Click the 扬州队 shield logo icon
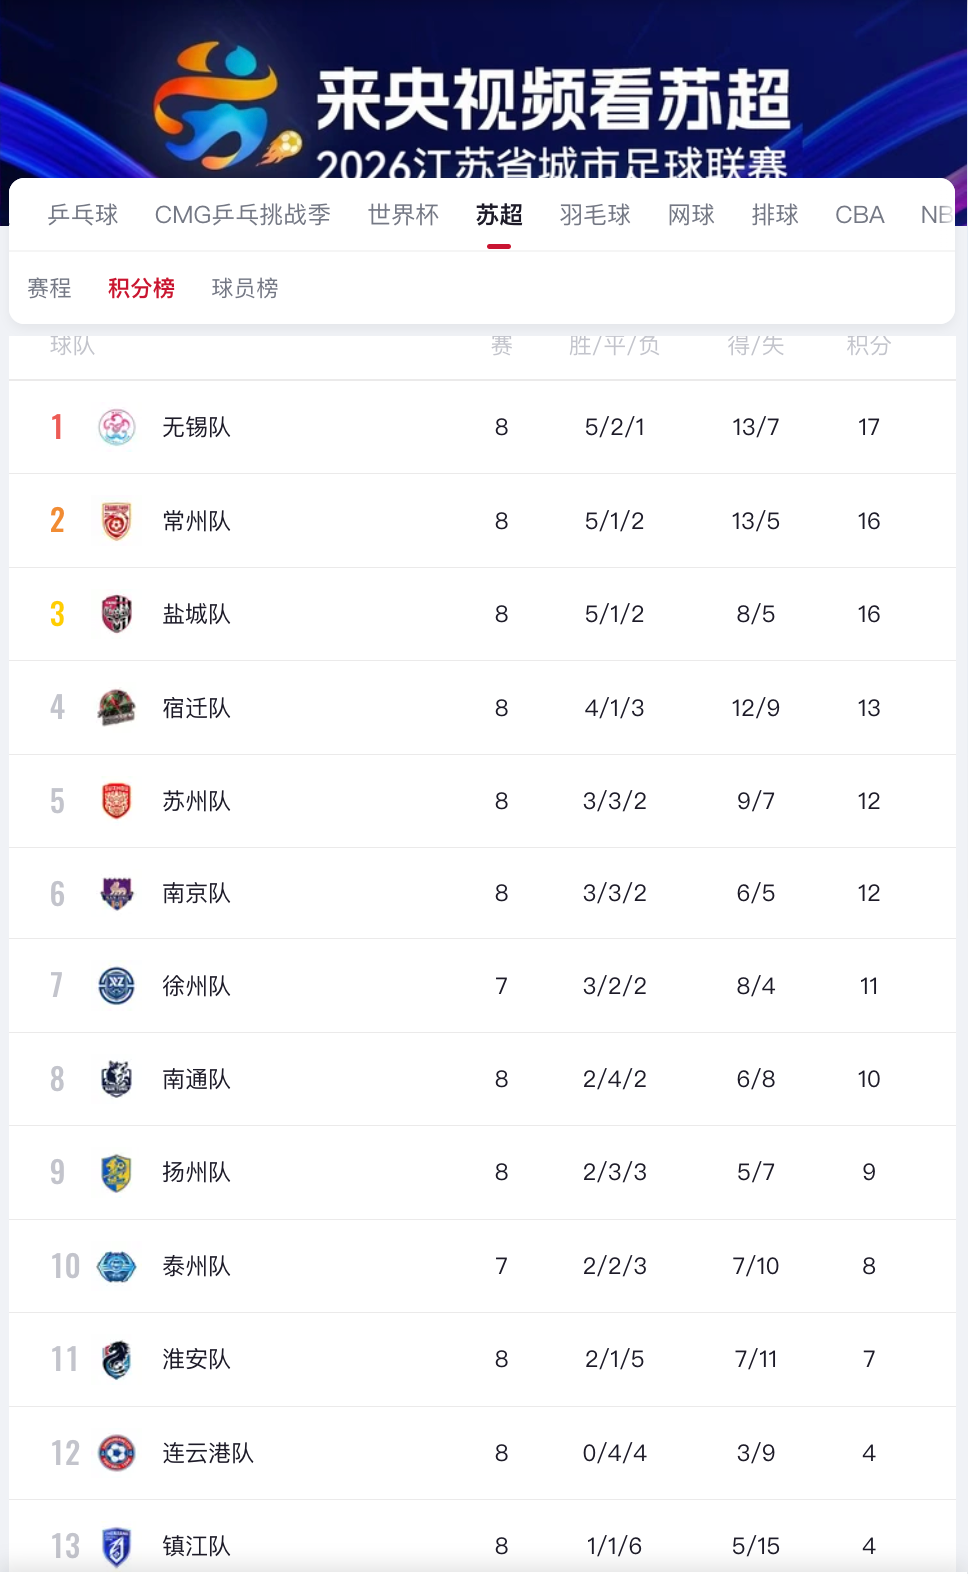This screenshot has width=968, height=1574. [117, 1172]
